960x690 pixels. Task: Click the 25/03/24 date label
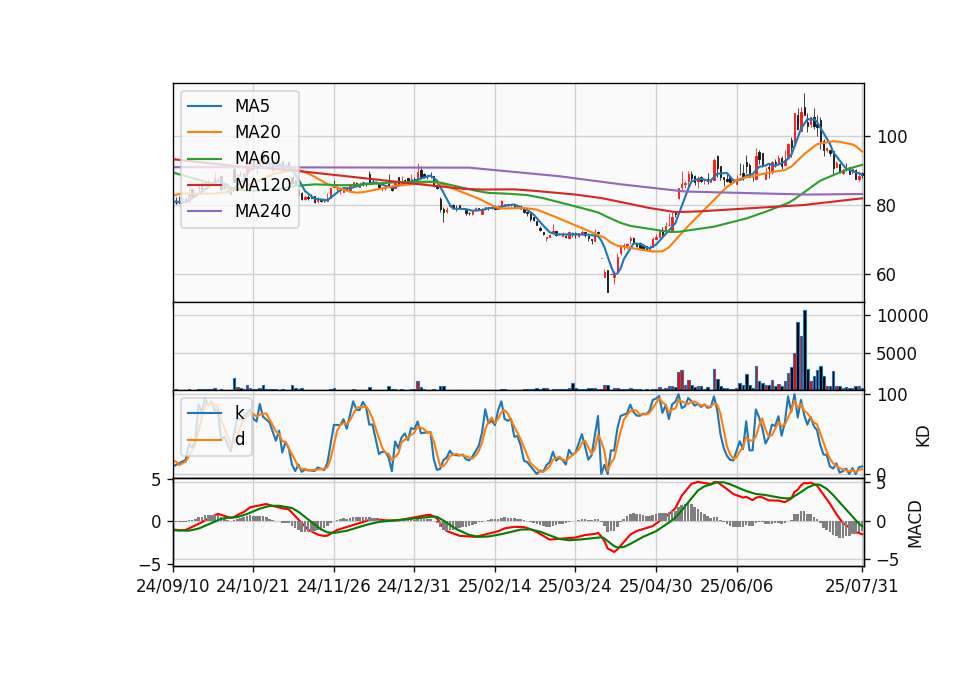(x=575, y=586)
